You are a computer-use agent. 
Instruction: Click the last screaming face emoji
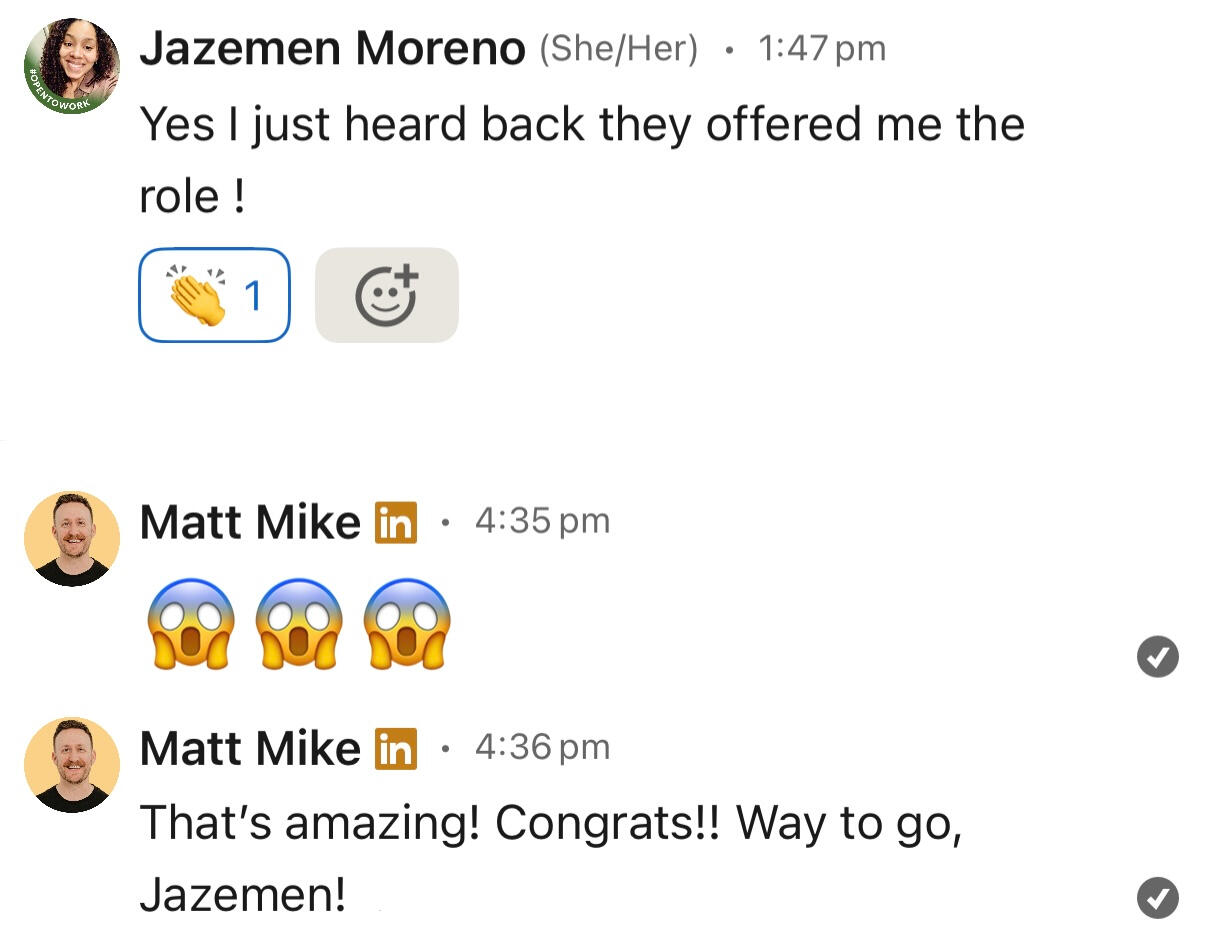tap(407, 624)
